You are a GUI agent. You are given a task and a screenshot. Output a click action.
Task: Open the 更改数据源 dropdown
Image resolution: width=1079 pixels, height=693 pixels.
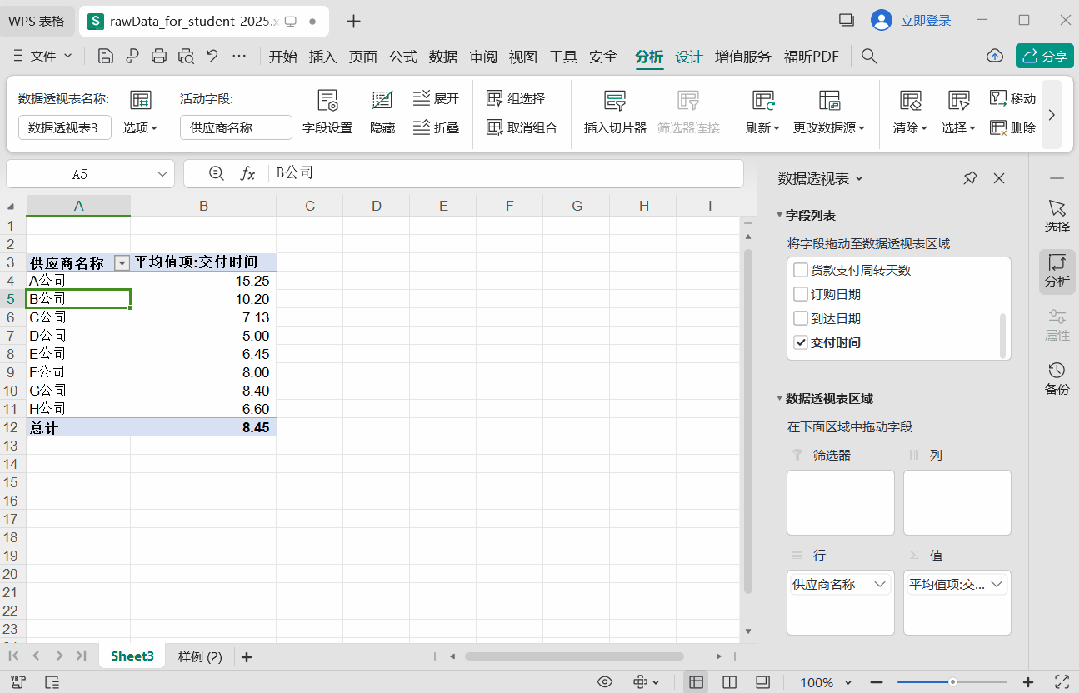829,127
